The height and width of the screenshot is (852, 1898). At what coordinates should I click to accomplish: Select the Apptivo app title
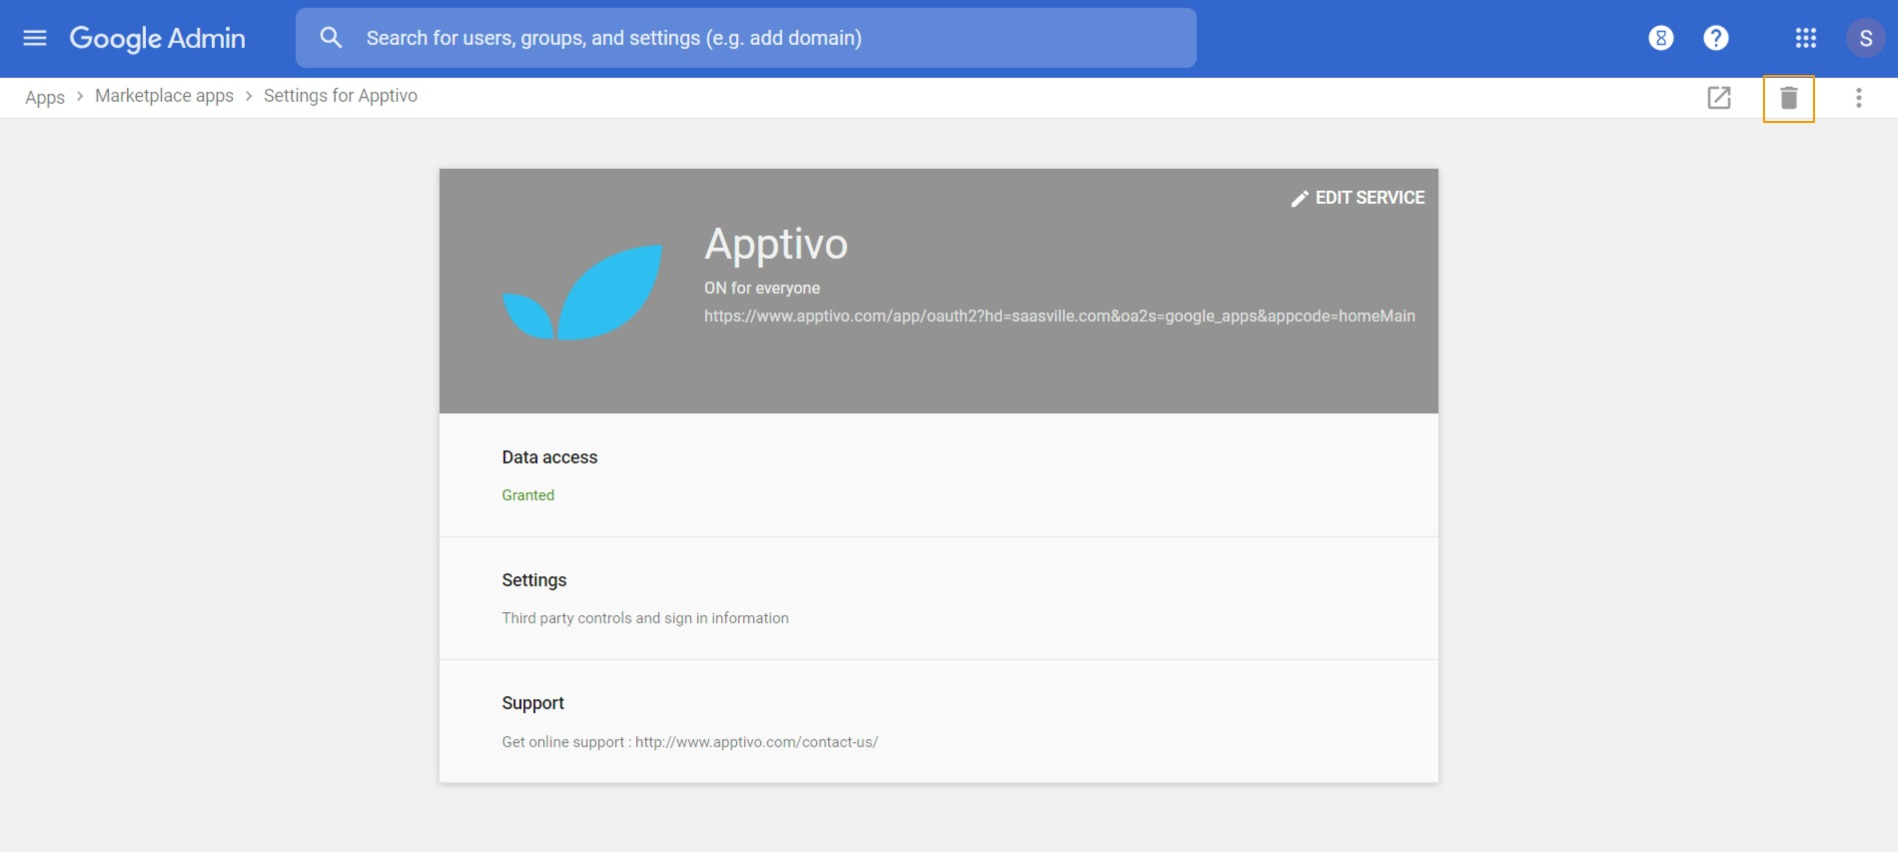pyautogui.click(x=776, y=244)
